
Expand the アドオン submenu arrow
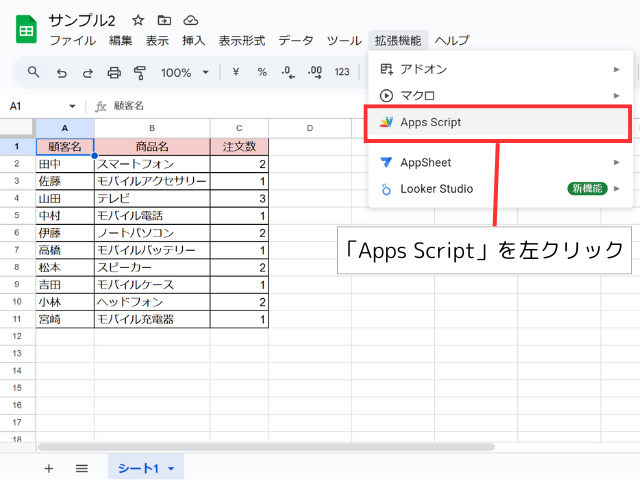point(616,69)
